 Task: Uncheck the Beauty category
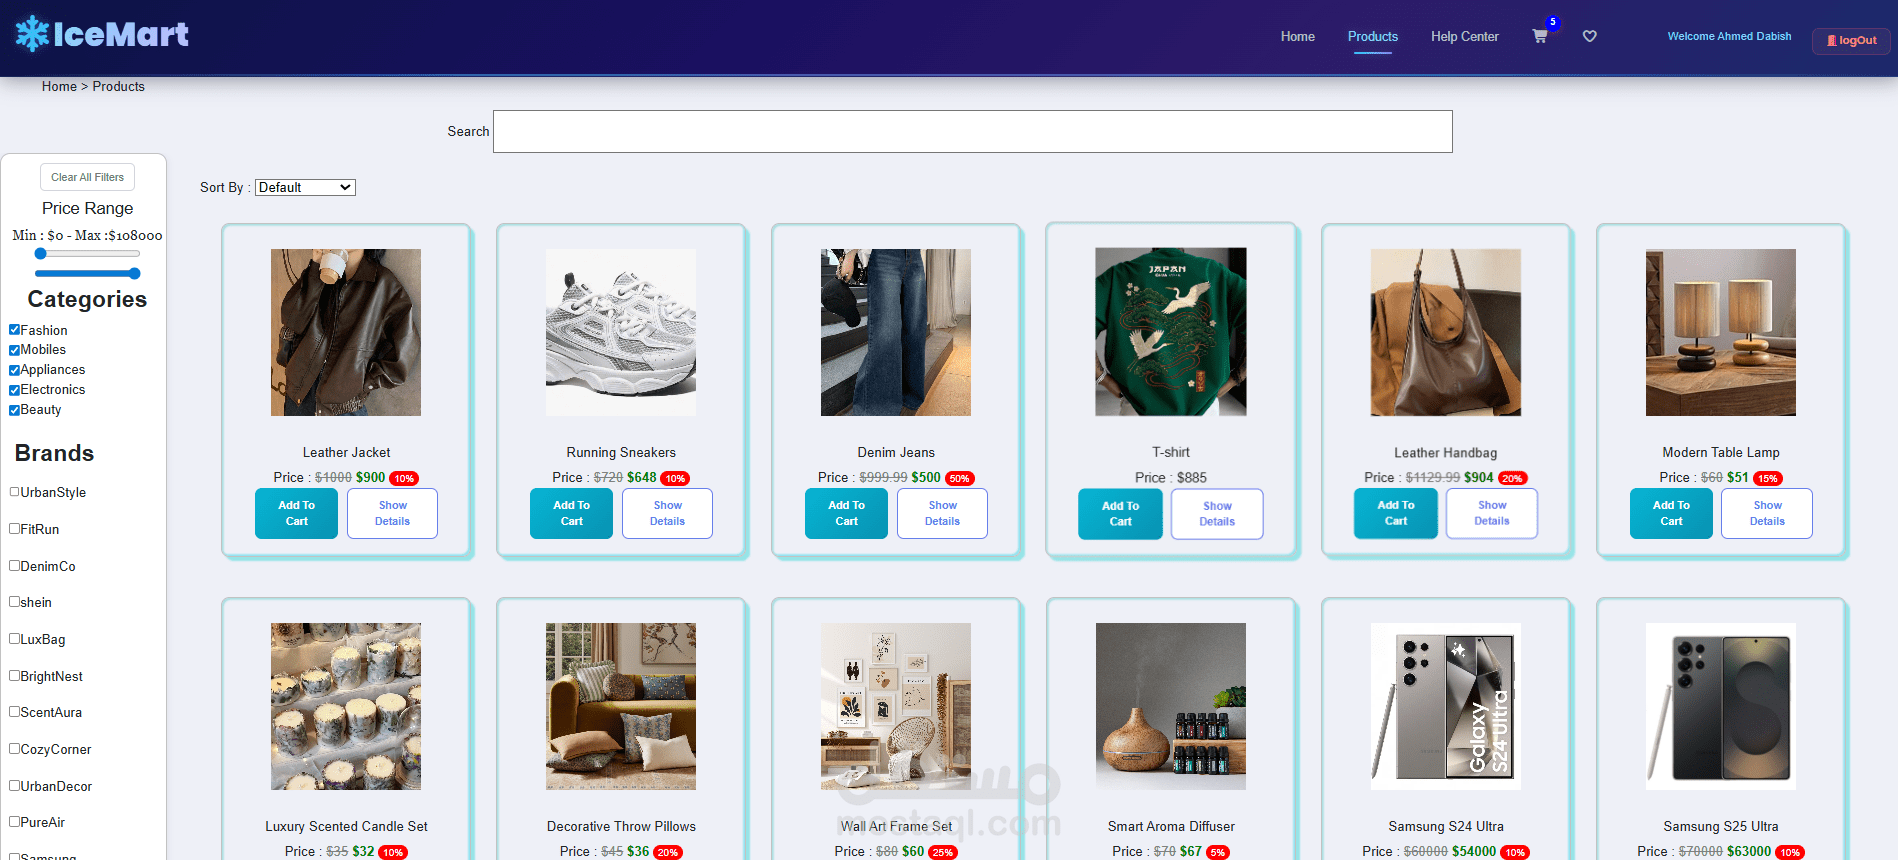[x=14, y=410]
